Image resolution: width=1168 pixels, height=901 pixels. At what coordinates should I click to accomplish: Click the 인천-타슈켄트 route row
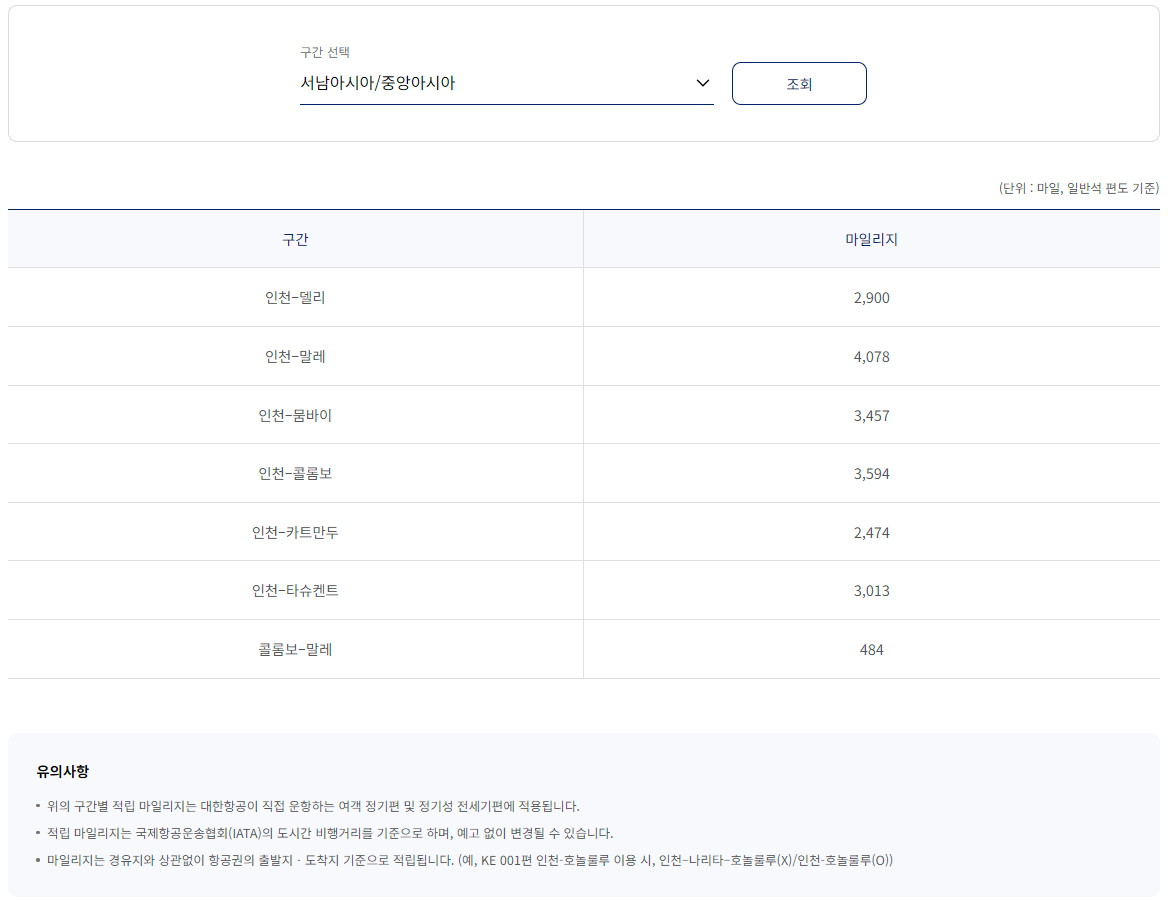click(x=295, y=590)
